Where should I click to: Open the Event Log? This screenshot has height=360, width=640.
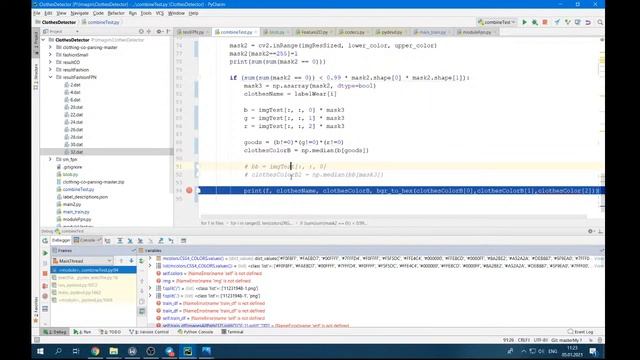click(x=580, y=332)
